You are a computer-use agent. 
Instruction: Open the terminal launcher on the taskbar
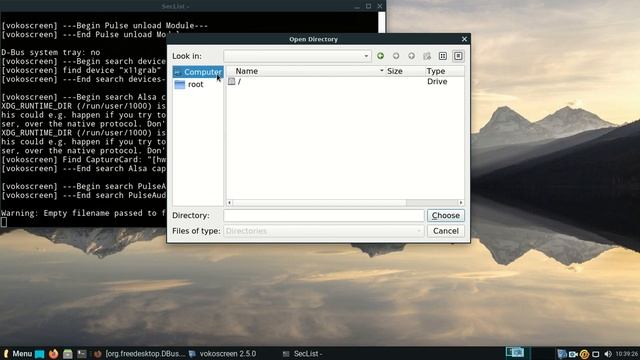[x=82, y=354]
